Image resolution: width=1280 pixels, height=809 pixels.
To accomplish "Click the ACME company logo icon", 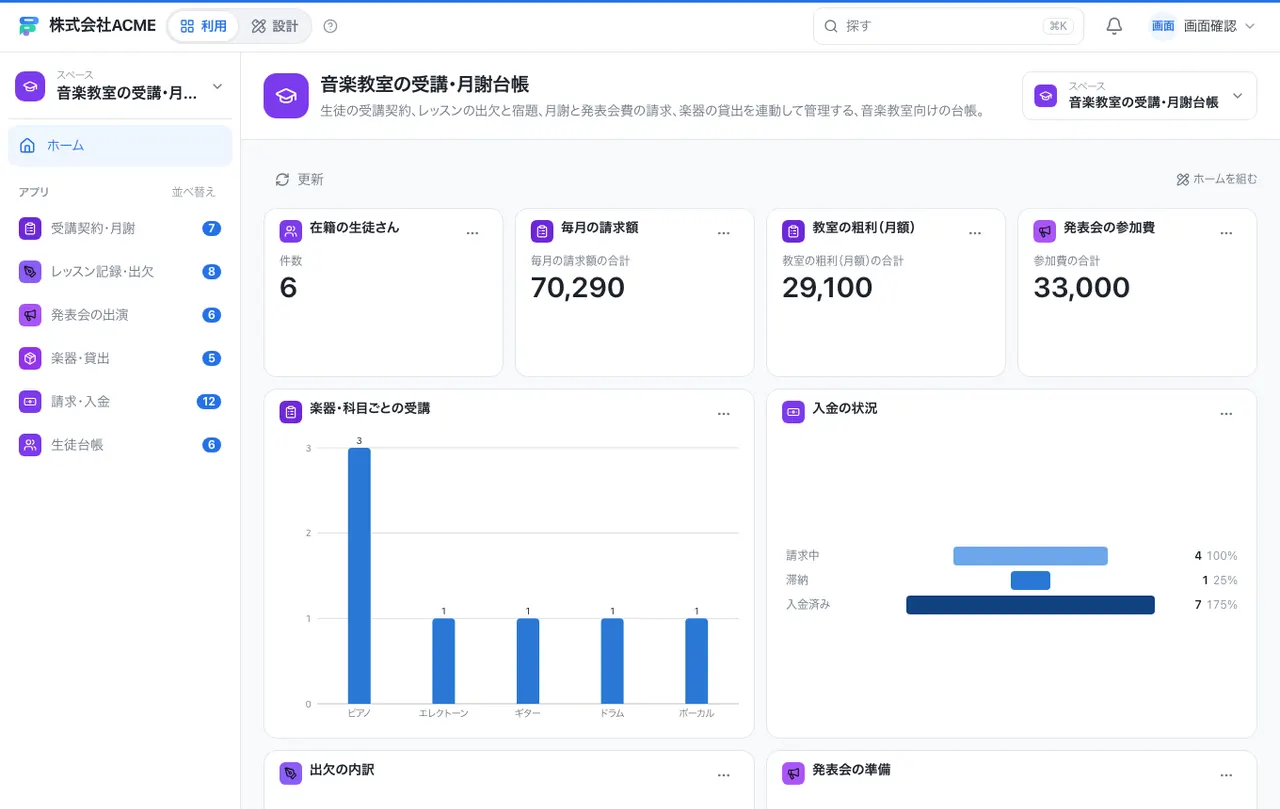I will tap(29, 26).
